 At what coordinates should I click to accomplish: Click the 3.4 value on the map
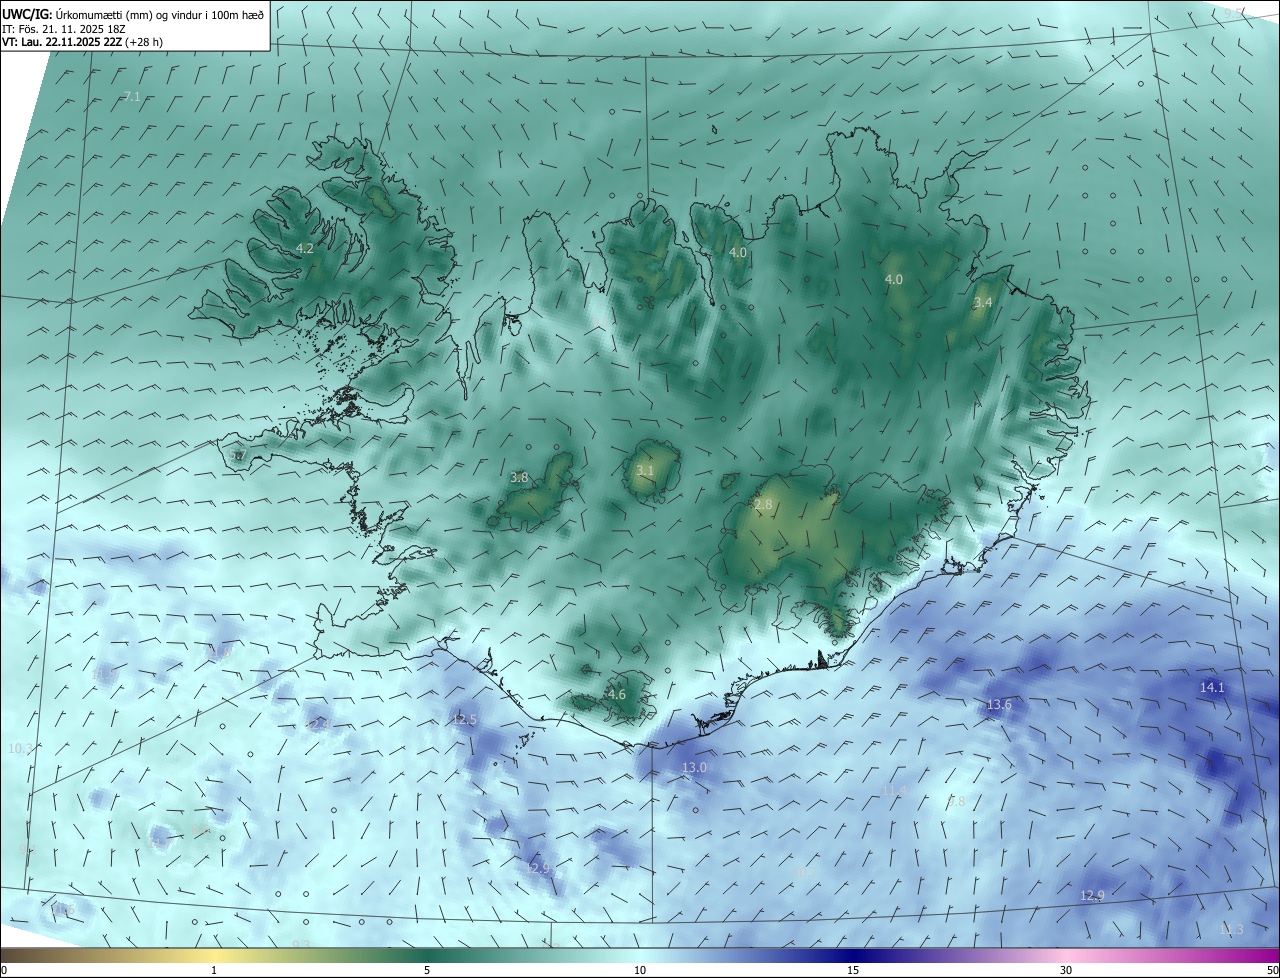(983, 302)
